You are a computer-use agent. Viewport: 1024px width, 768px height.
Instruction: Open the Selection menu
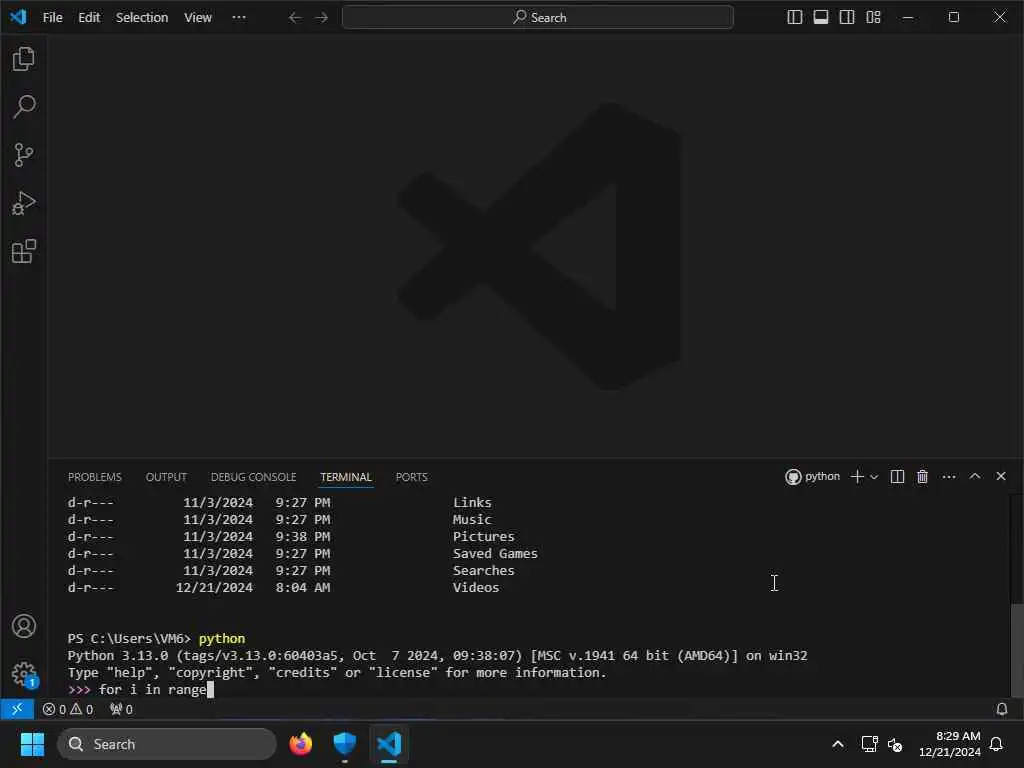(142, 18)
